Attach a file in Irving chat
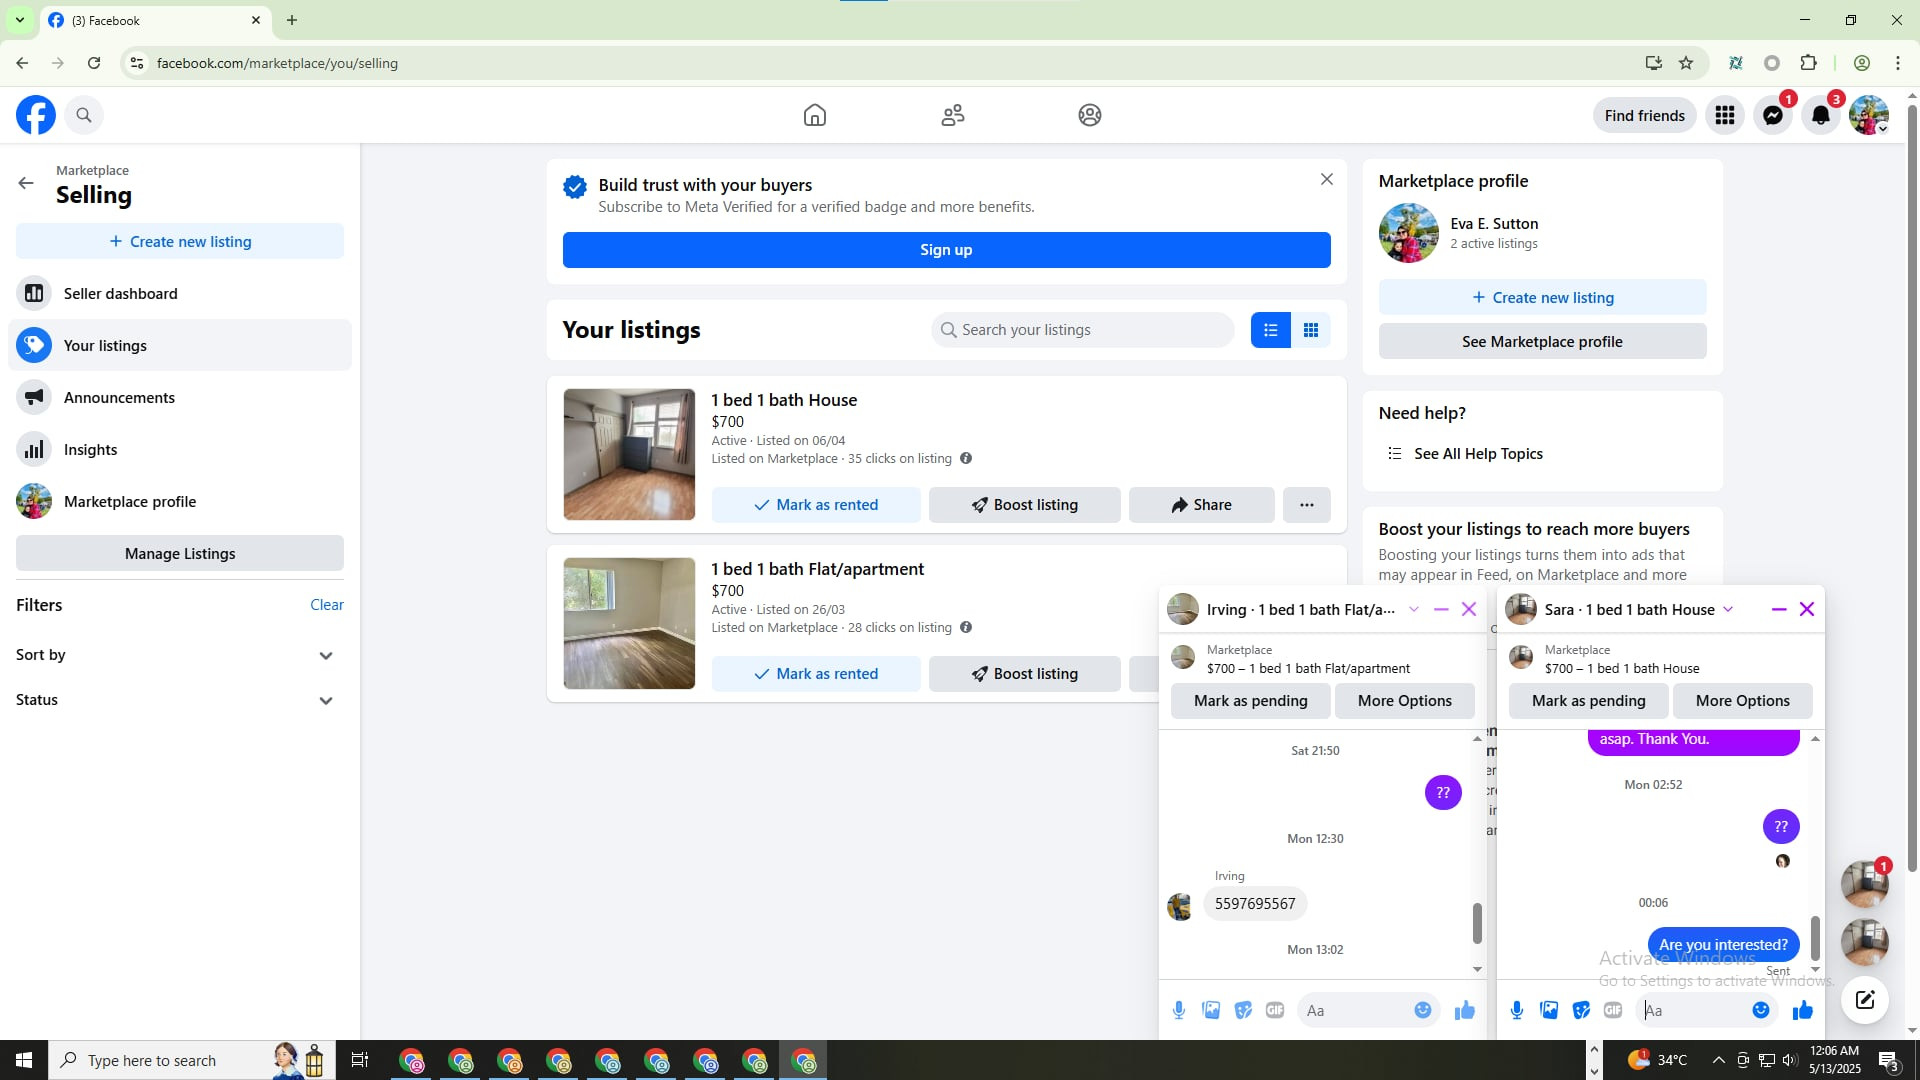Viewport: 1920px width, 1080px height. [x=1211, y=1011]
